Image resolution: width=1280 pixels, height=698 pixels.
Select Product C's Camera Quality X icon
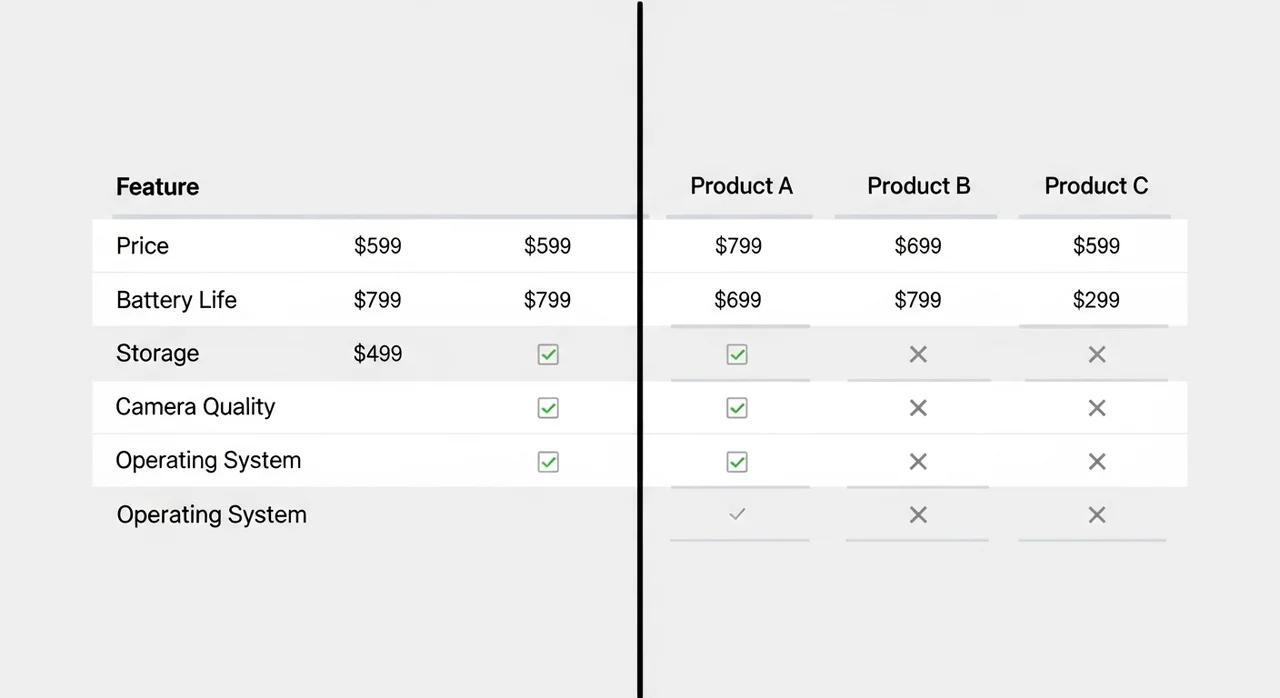pos(1097,408)
